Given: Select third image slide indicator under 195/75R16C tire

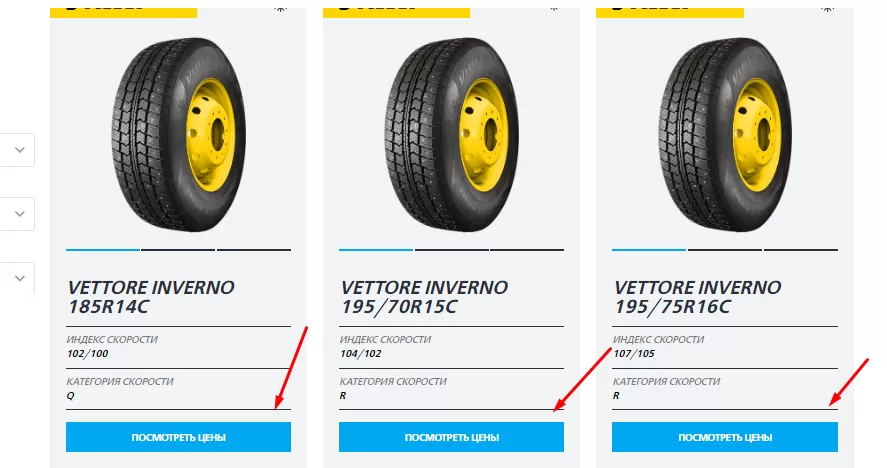Looking at the screenshot, I should click(800, 249).
